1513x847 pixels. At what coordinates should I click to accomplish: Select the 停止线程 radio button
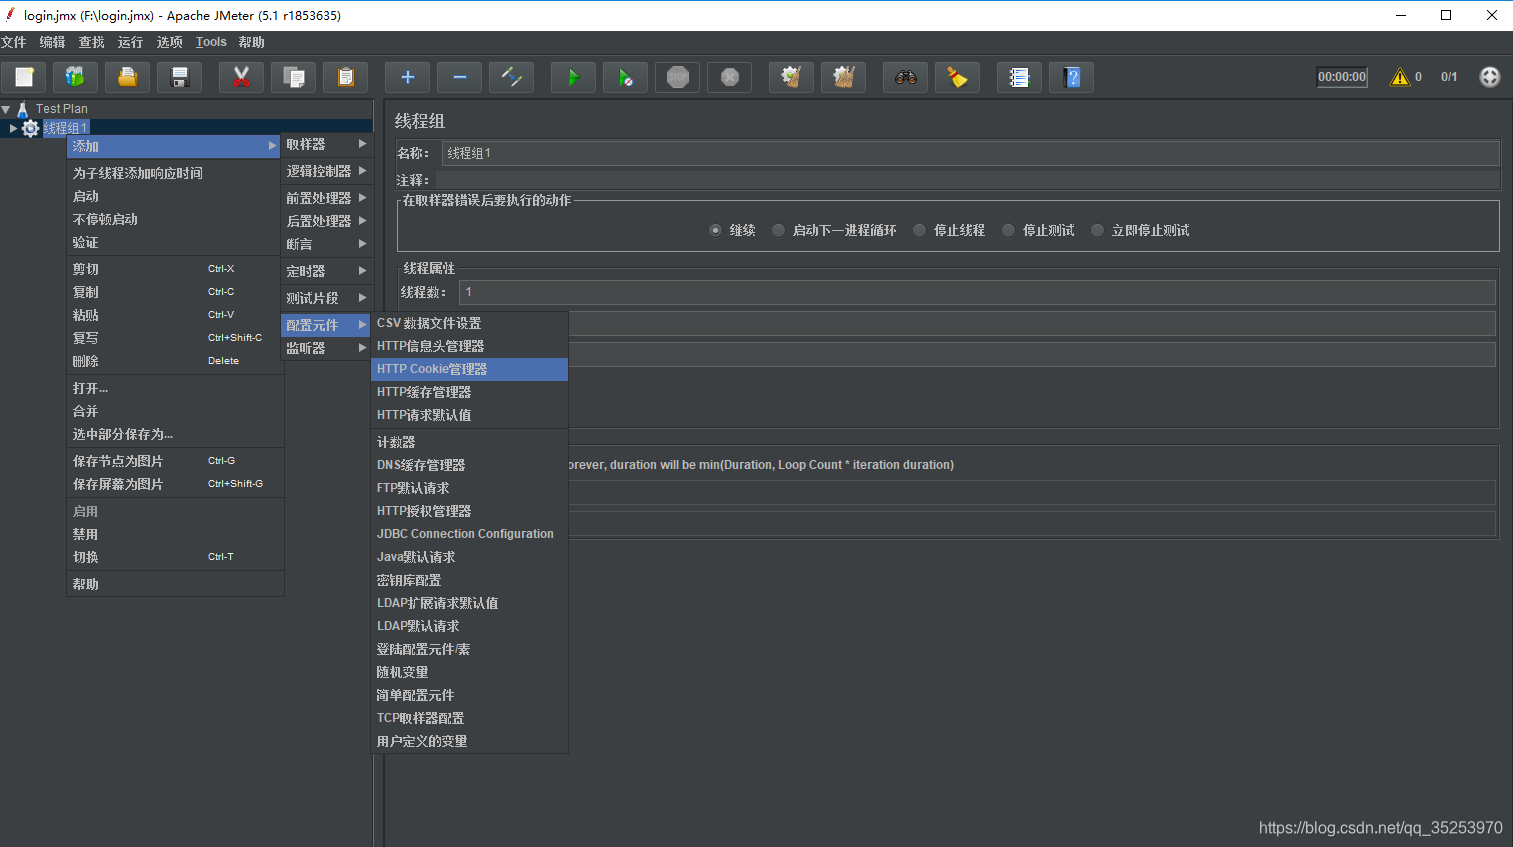(x=919, y=230)
